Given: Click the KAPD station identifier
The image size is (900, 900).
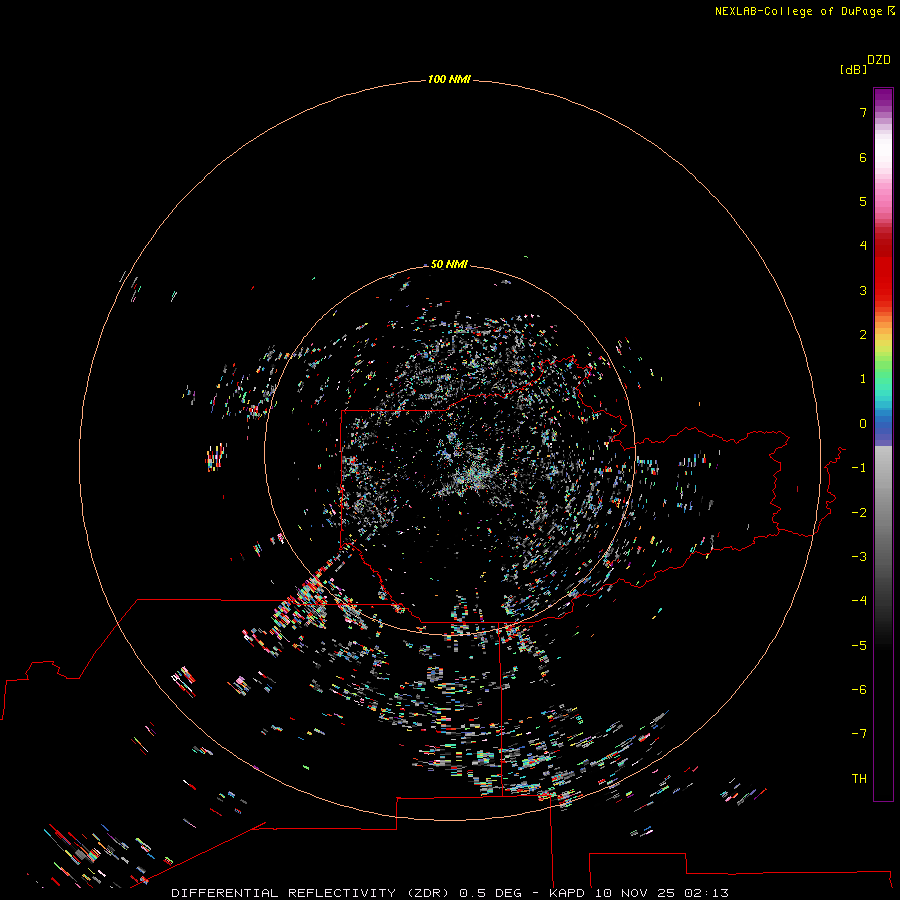Looking at the screenshot, I should 567,893.
